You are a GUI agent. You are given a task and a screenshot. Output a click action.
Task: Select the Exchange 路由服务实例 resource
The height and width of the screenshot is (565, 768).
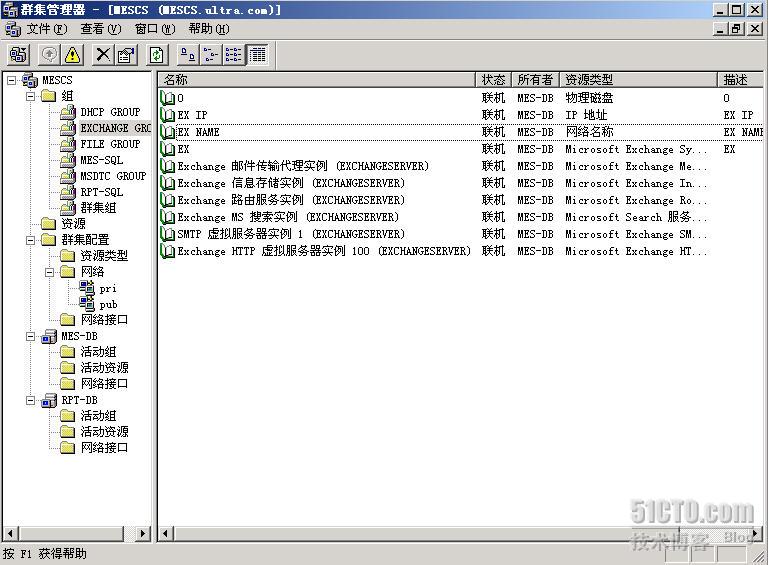(x=291, y=200)
